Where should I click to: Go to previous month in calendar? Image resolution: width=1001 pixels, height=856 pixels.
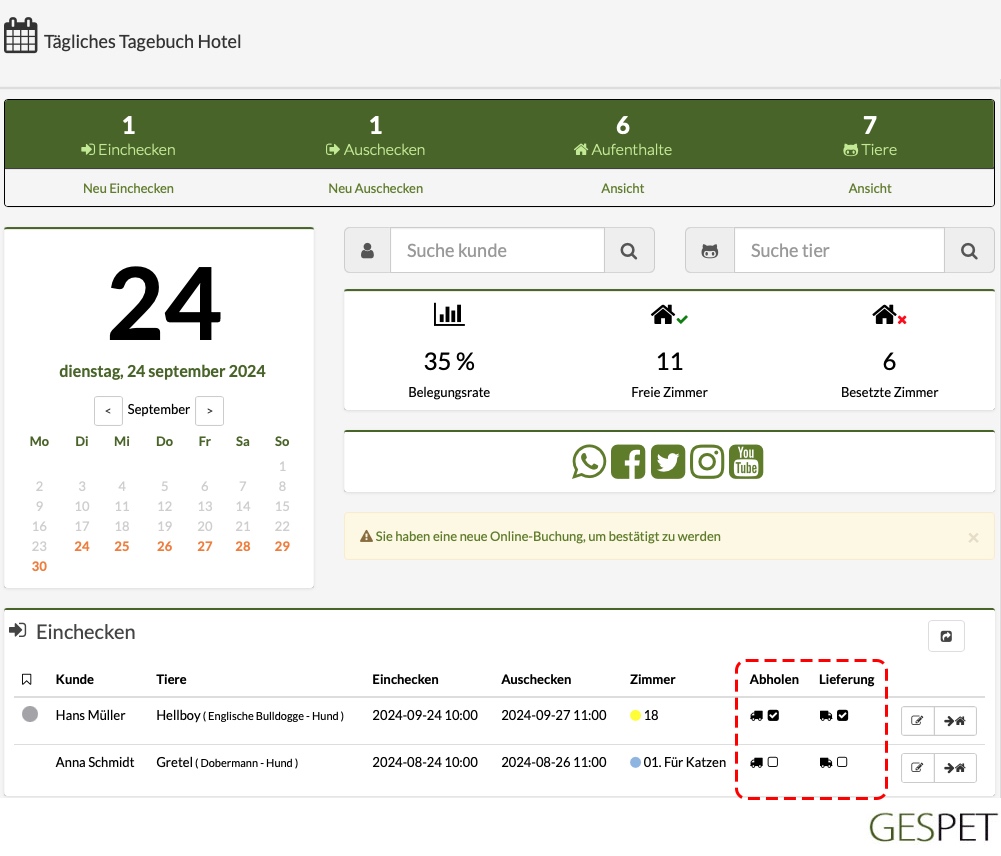pos(108,410)
